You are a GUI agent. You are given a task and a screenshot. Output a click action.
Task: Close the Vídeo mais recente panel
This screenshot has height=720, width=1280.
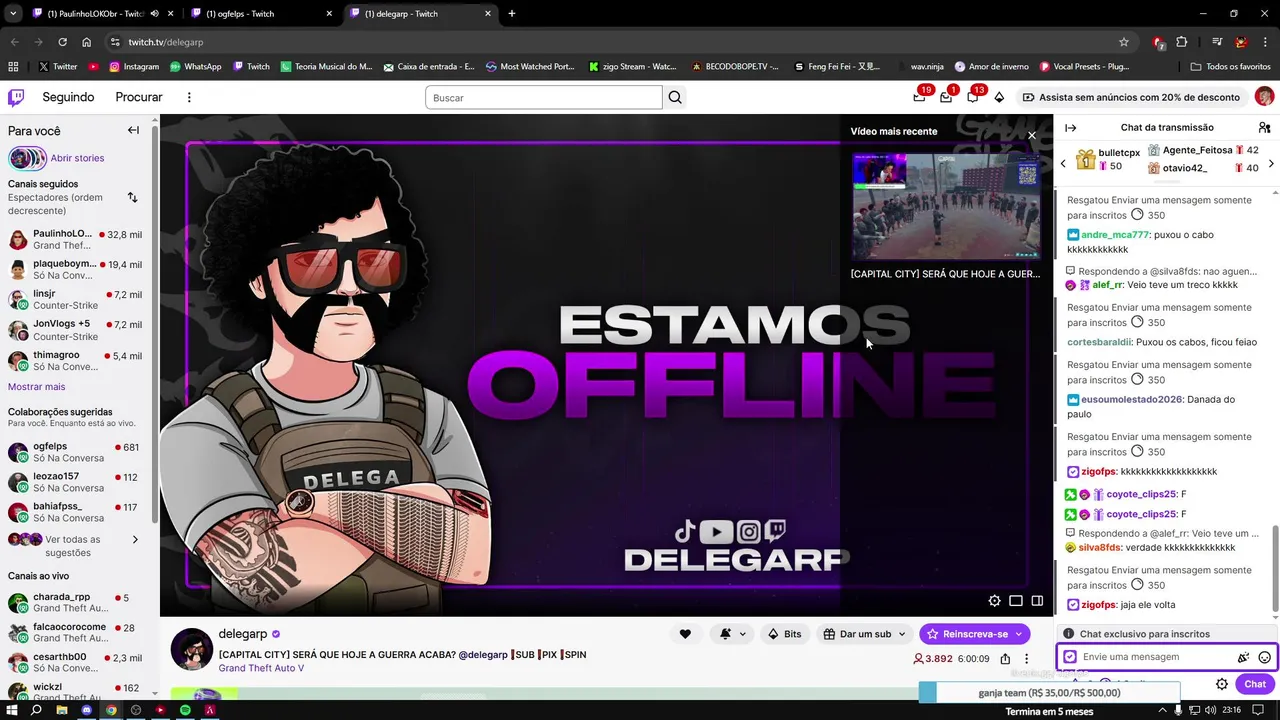point(1032,135)
